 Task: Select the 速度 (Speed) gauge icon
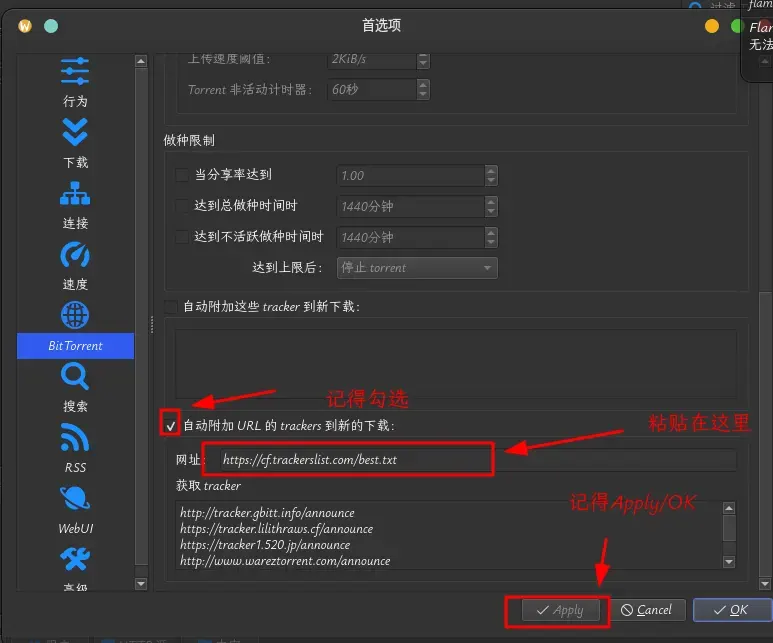pos(75,254)
